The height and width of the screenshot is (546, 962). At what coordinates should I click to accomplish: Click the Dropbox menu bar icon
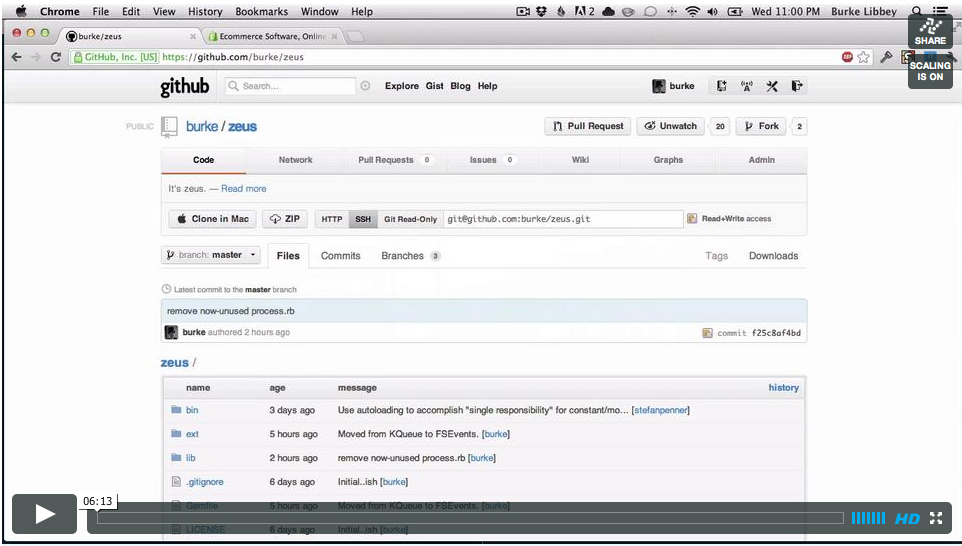coord(541,11)
